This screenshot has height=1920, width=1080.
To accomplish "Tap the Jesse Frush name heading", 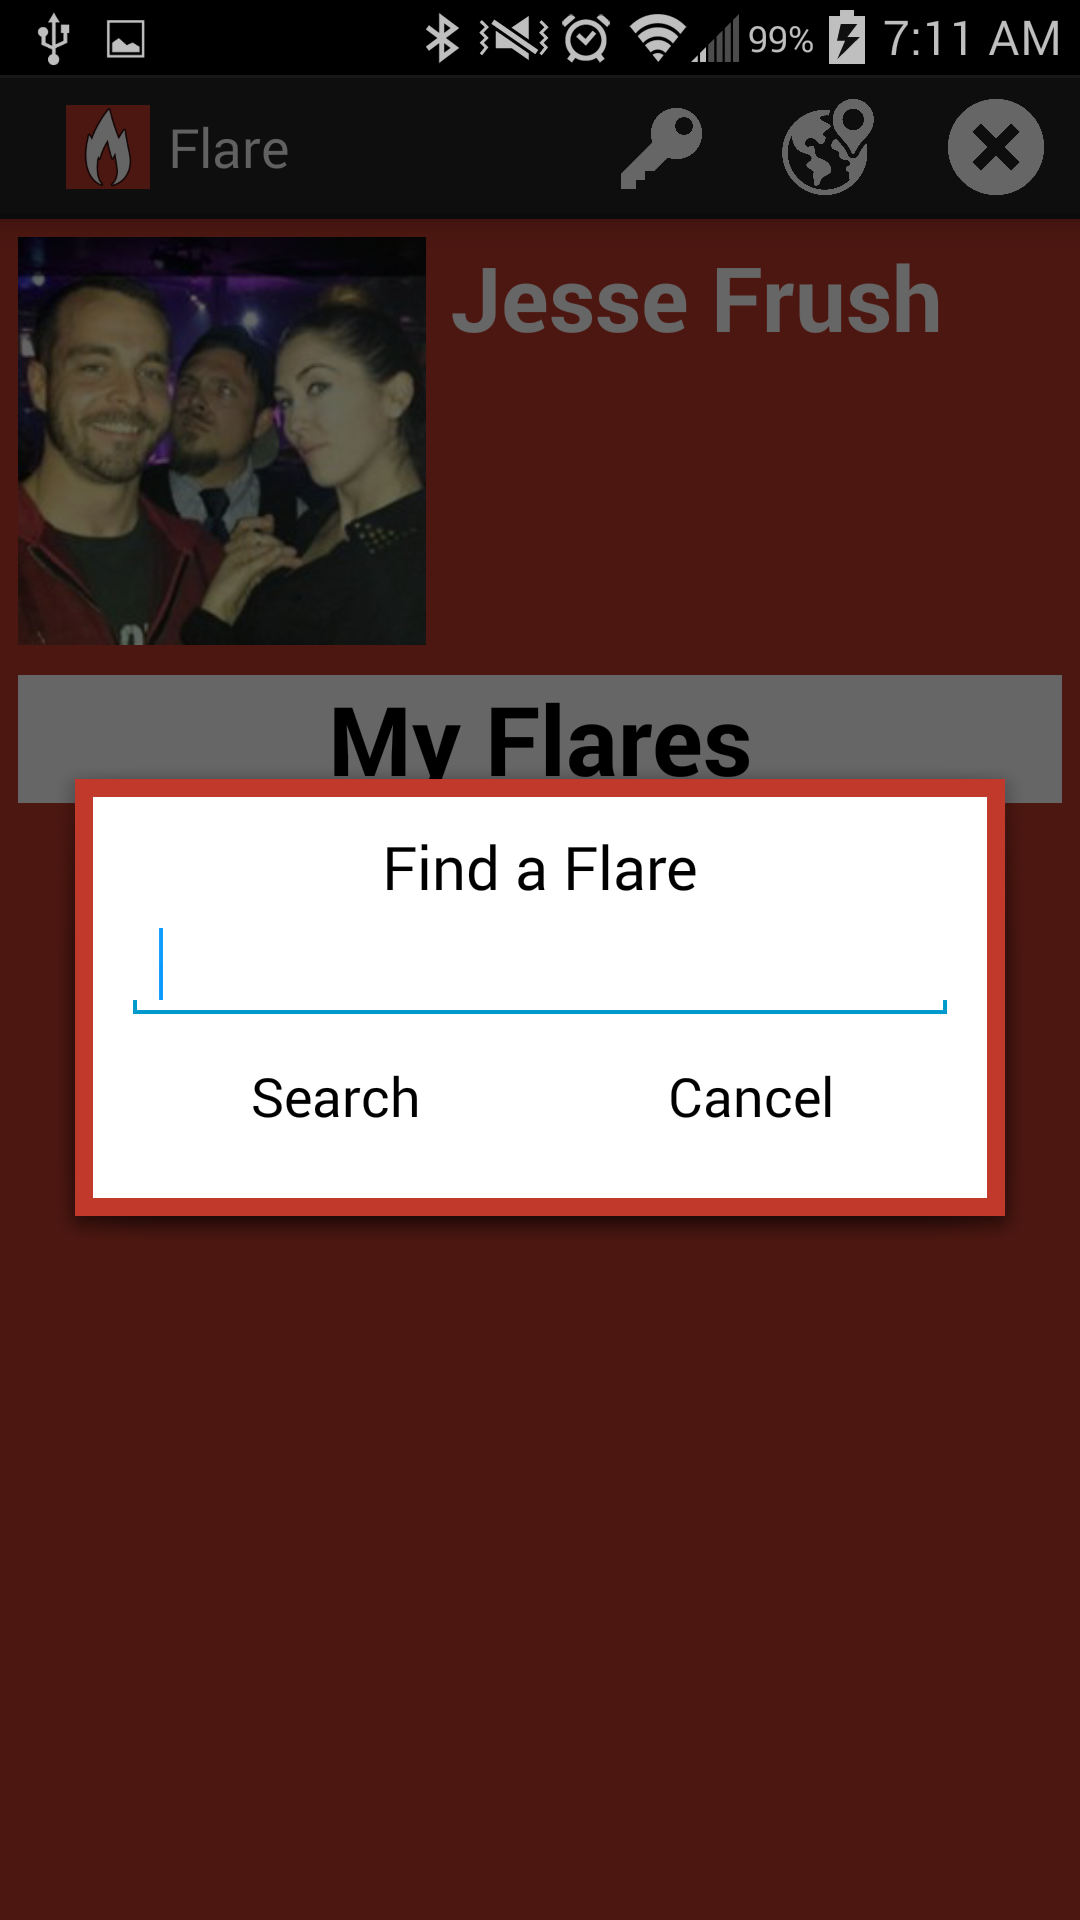I will coord(697,300).
